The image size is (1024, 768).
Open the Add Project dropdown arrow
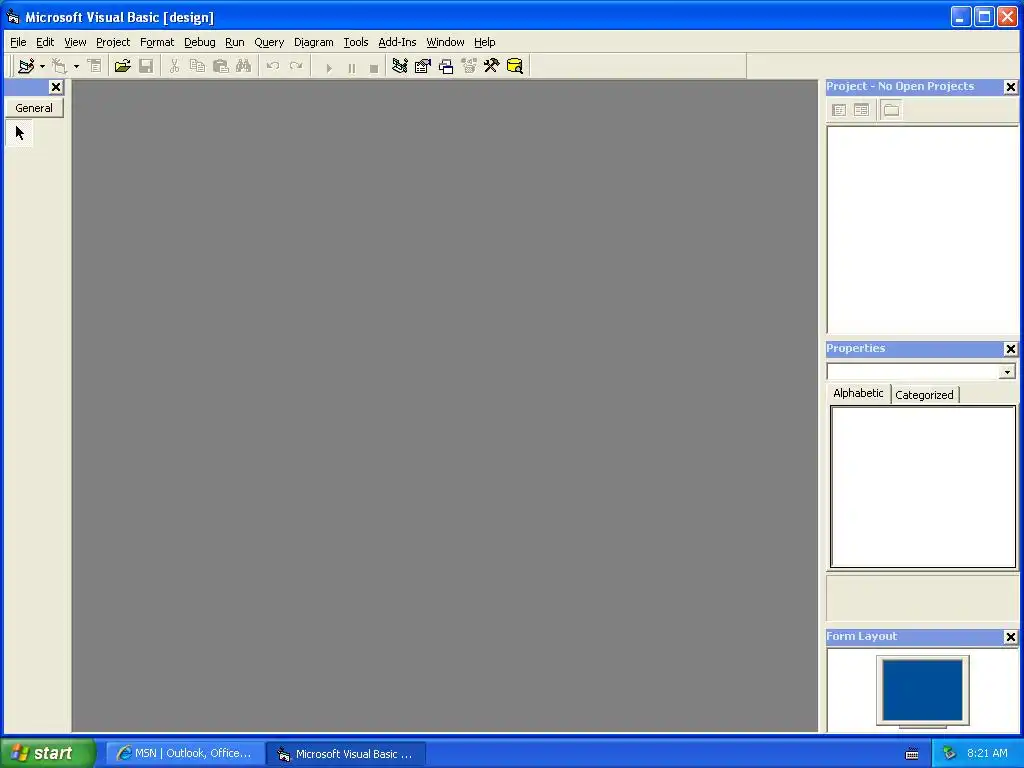42,67
